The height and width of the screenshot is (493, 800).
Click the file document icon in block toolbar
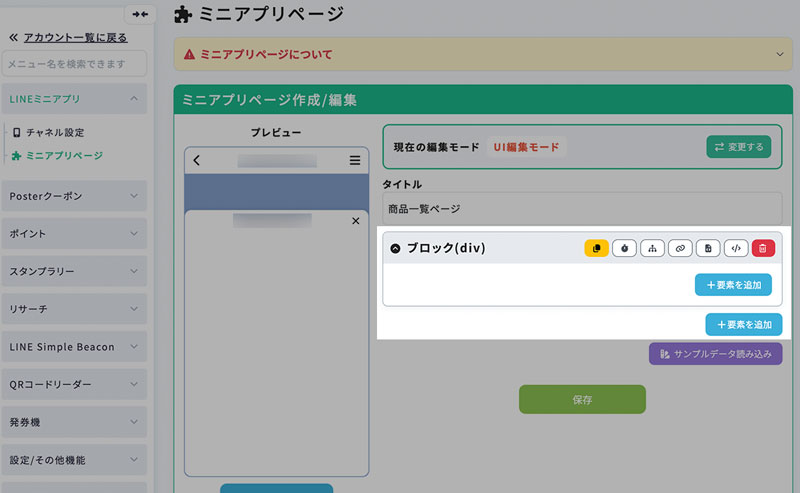[708, 248]
